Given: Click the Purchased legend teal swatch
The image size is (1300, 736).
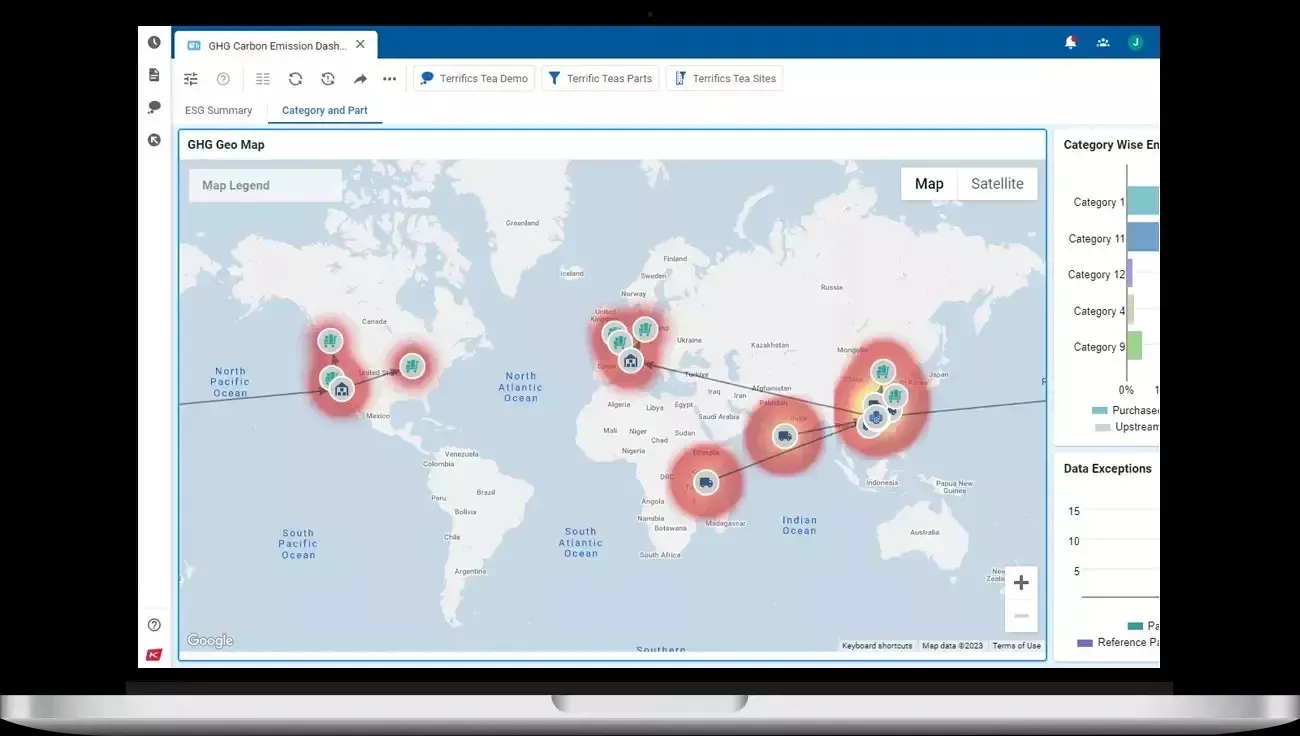Looking at the screenshot, I should tap(1100, 410).
